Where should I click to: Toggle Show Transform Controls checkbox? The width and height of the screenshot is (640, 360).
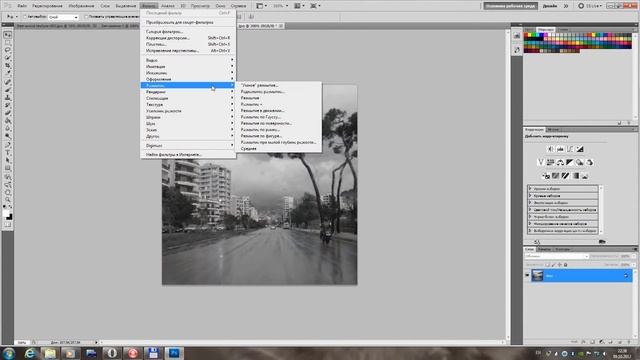[x=86, y=17]
